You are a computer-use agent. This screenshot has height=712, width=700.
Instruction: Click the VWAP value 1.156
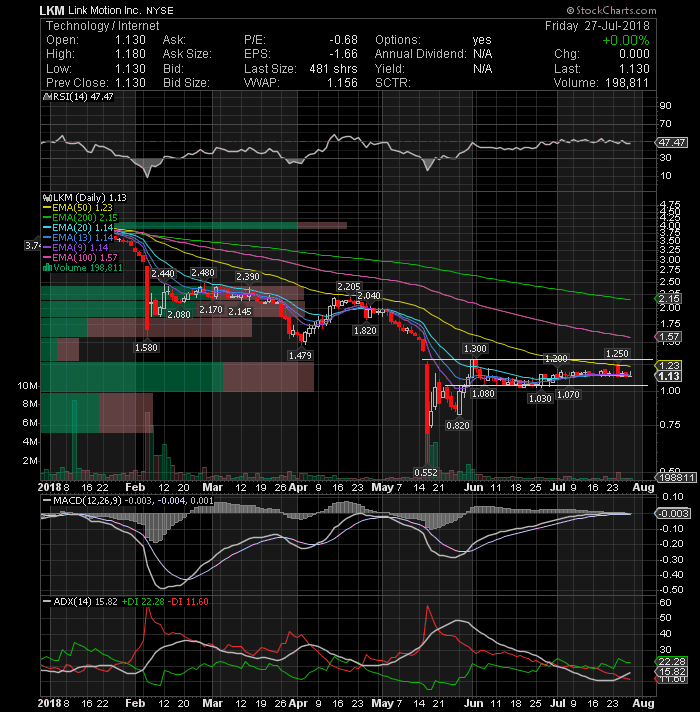342,83
